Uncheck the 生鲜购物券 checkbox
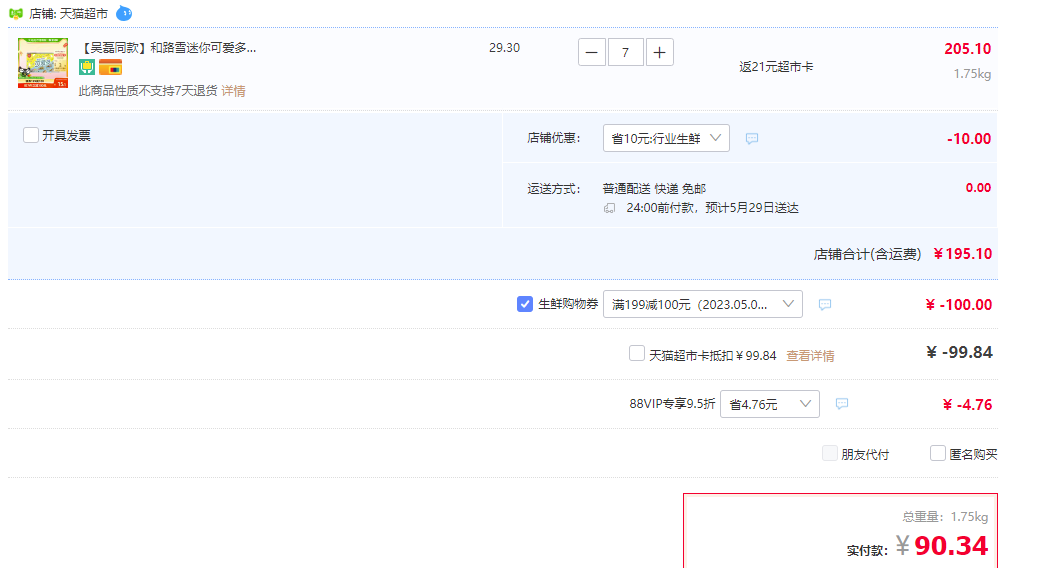 525,304
